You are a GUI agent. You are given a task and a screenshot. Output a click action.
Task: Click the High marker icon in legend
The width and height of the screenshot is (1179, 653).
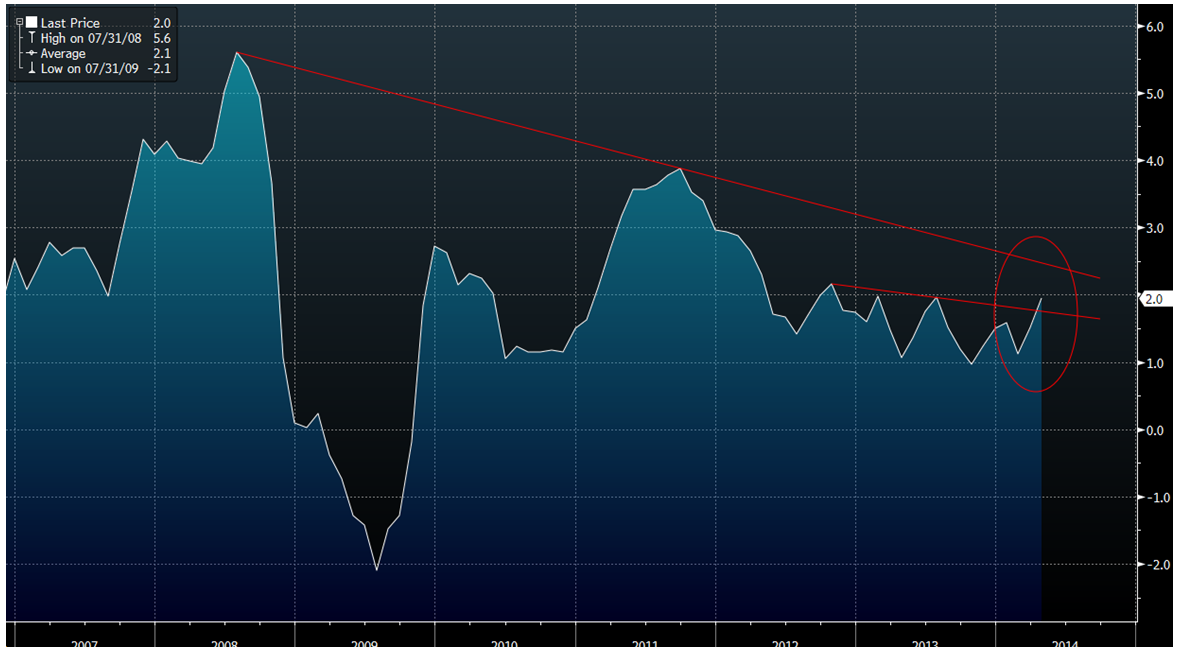[x=32, y=38]
